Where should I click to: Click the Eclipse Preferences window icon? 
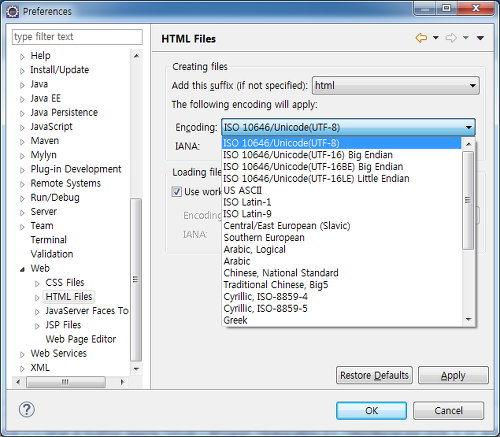[13, 12]
